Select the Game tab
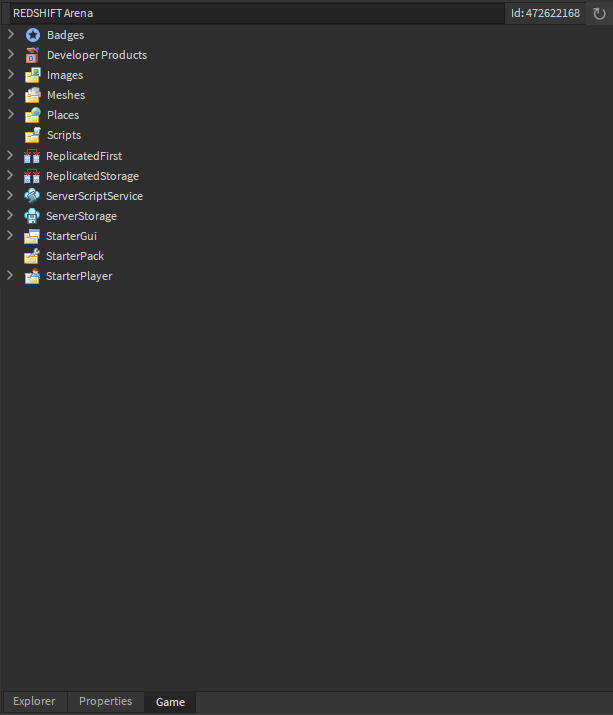Viewport: 613px width, 715px height. click(x=171, y=702)
